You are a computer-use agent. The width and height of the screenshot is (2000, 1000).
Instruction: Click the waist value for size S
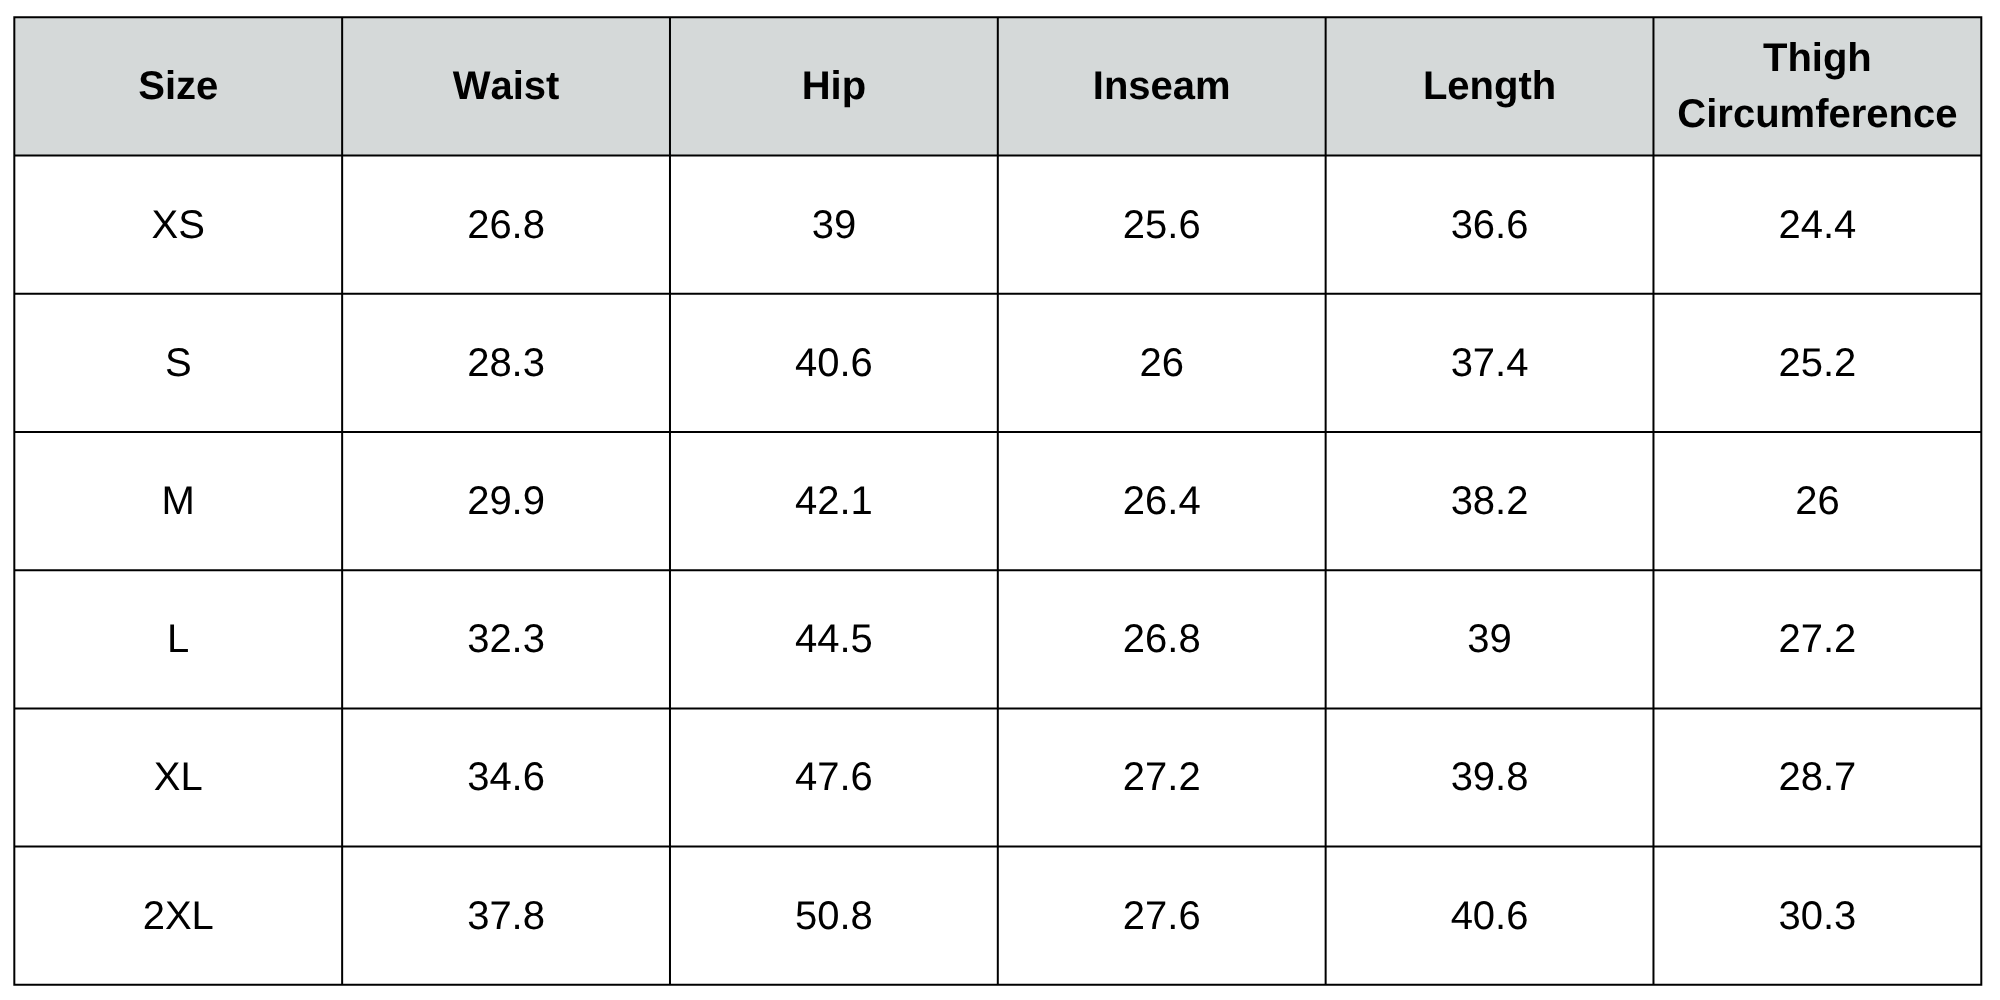(506, 363)
